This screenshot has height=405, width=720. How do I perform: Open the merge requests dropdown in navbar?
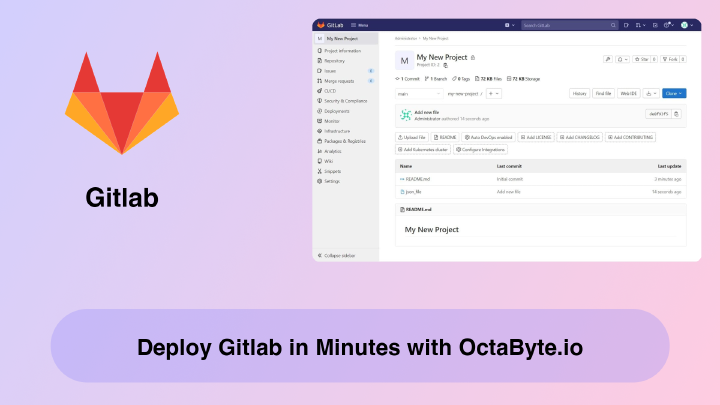pyautogui.click(x=641, y=25)
